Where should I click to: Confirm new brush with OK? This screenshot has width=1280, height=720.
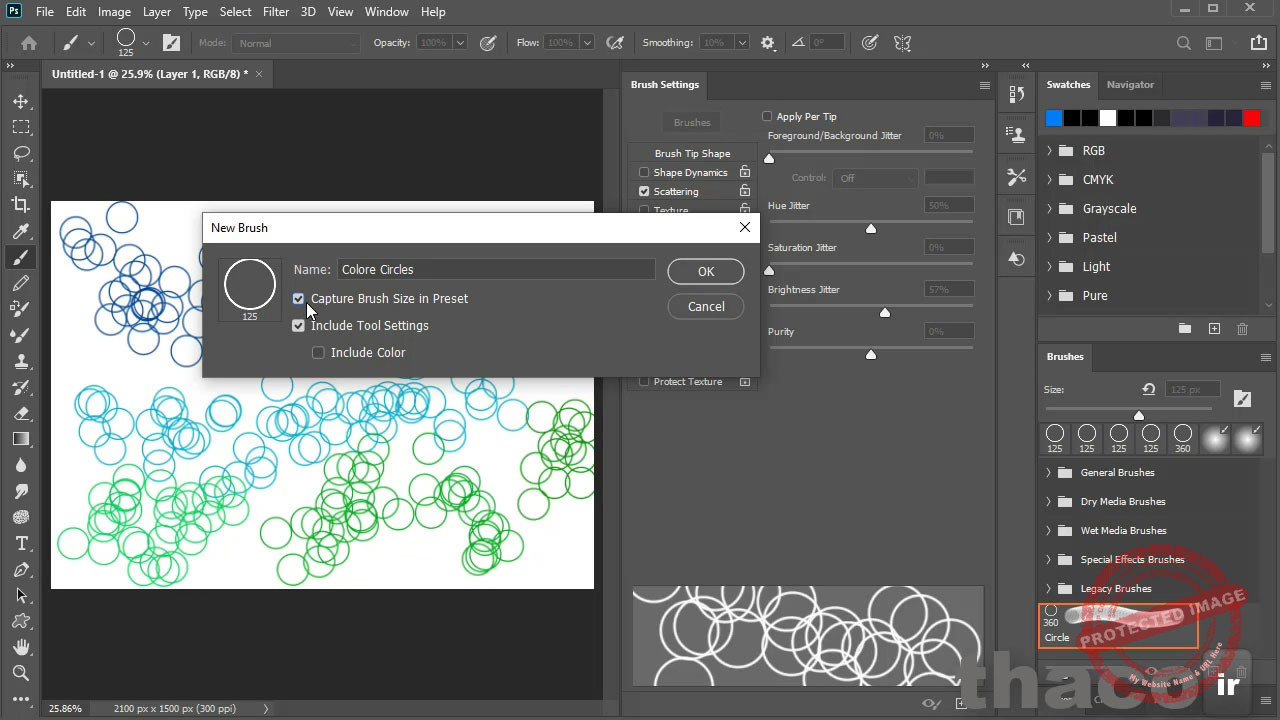706,272
